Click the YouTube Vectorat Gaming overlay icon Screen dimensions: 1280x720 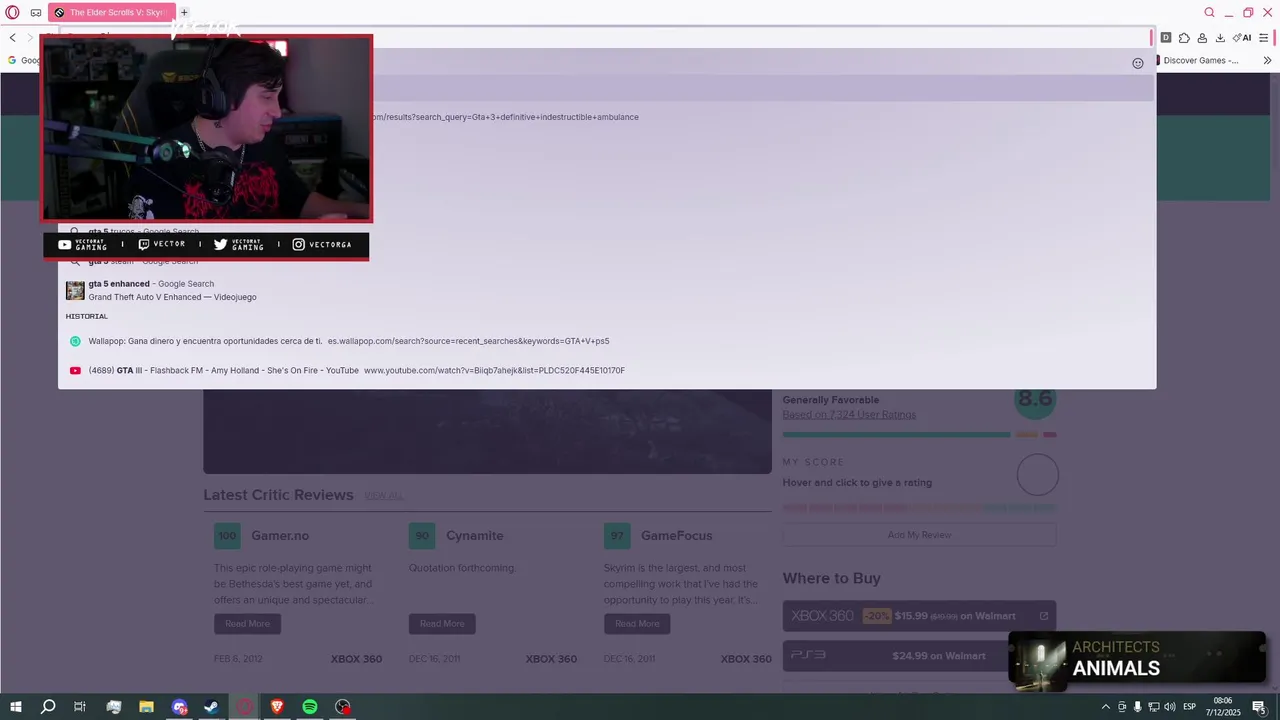click(x=65, y=244)
